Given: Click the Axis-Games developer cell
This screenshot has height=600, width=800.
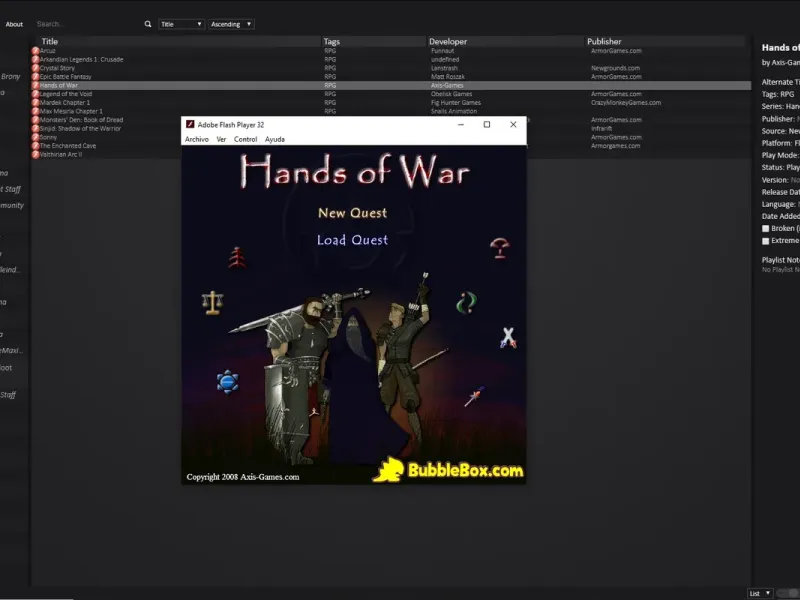Looking at the screenshot, I should pos(447,85).
